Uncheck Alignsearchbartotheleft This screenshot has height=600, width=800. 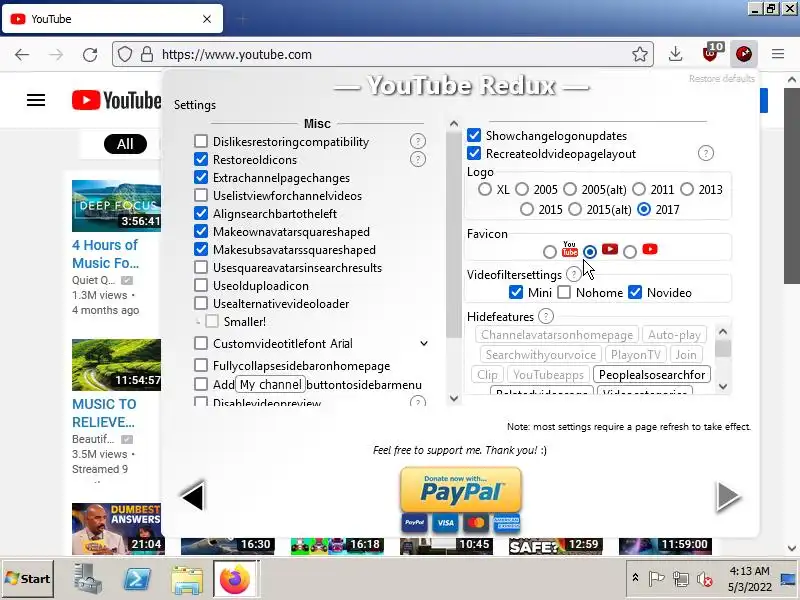[201, 213]
